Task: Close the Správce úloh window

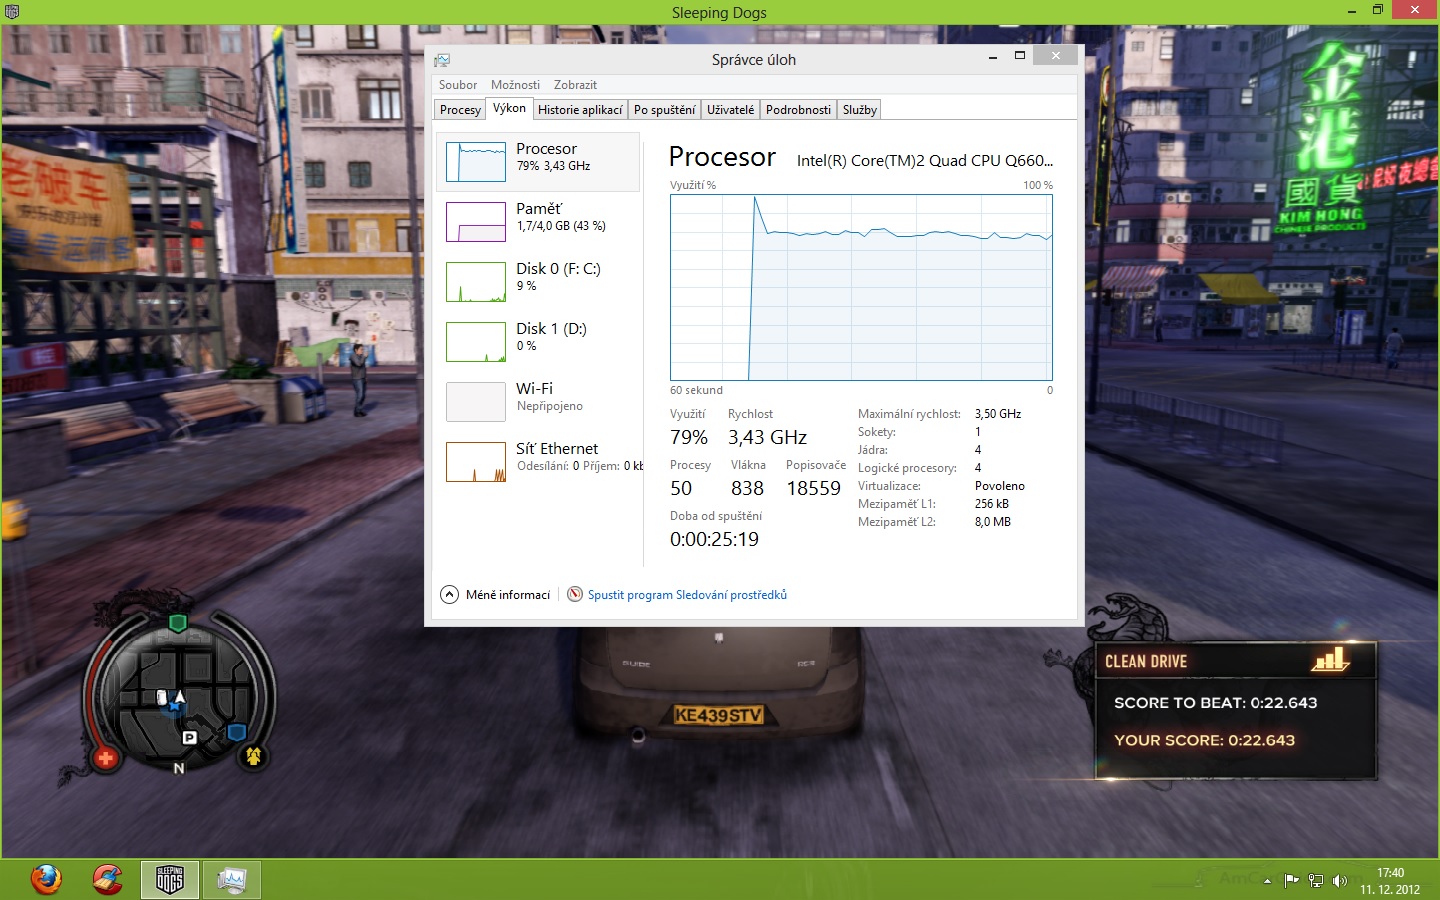Action: tap(1055, 56)
